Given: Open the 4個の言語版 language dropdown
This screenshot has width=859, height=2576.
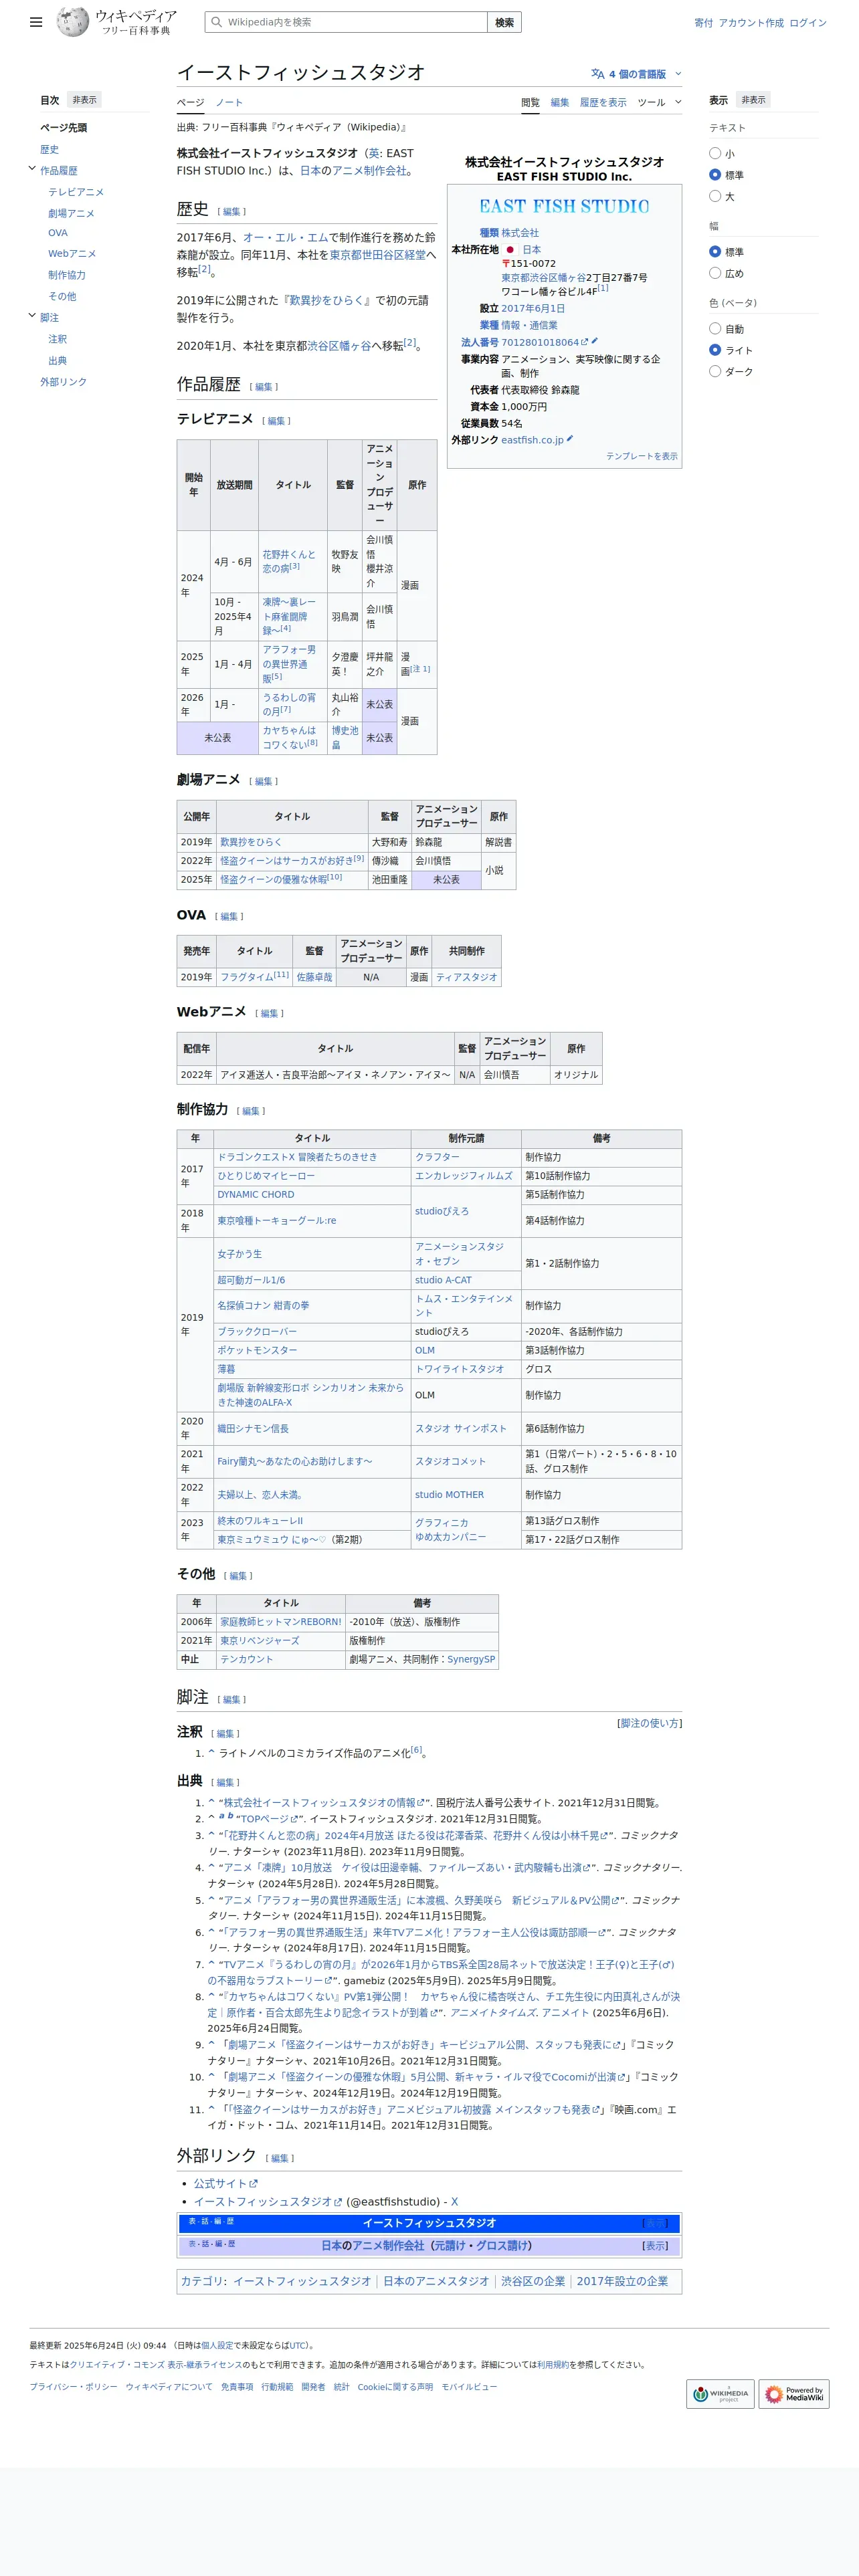Looking at the screenshot, I should 637,74.
